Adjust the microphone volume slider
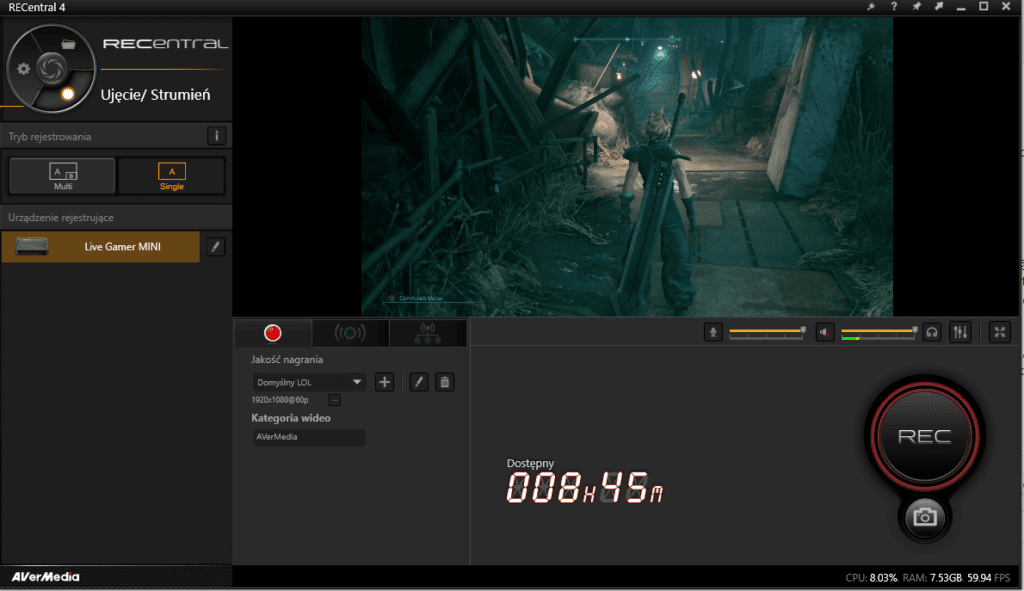This screenshot has width=1024, height=591. tap(767, 332)
